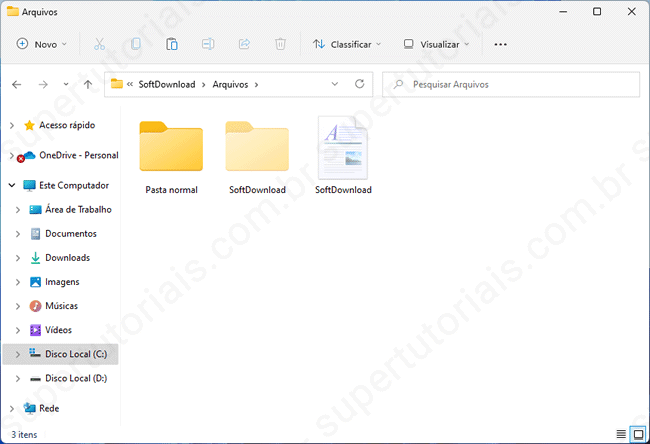Screen dimensions: 650x444
Task: Open the Visualizar view menu
Action: (x=438, y=44)
